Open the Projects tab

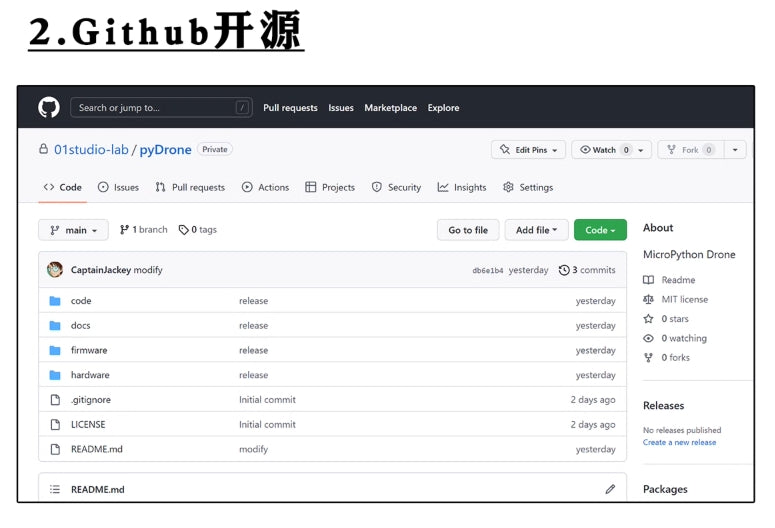click(330, 187)
